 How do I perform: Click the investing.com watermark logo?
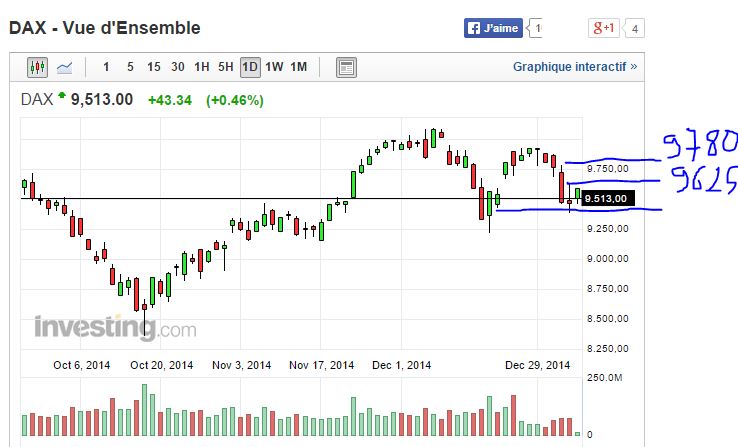115,327
